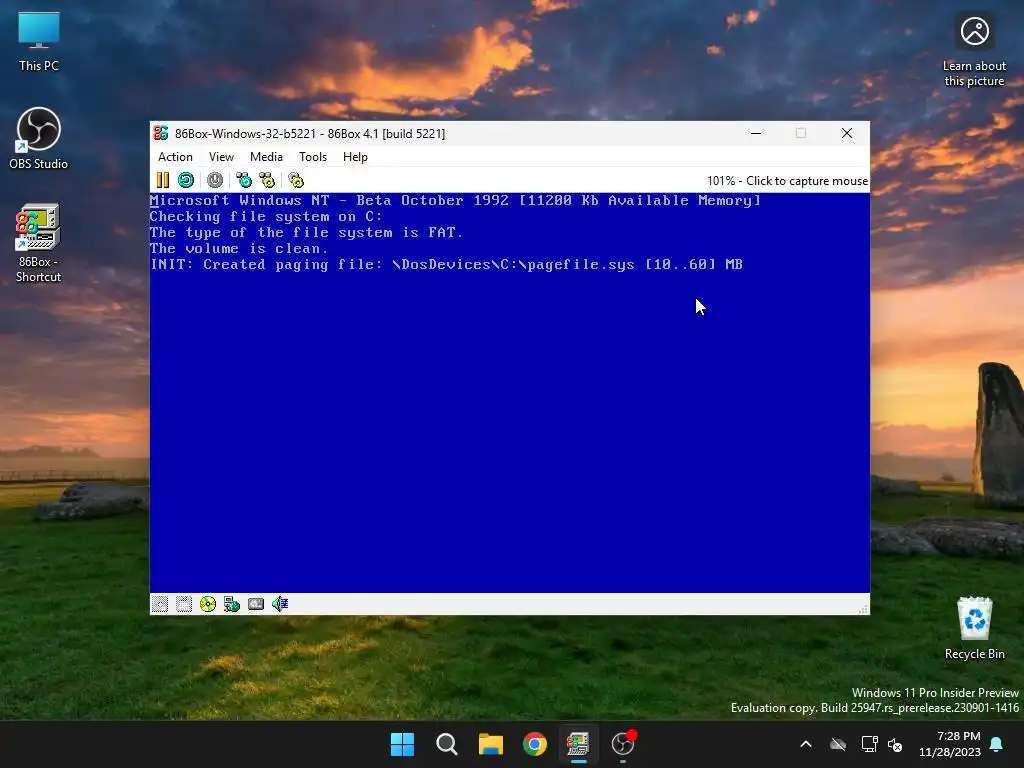Click Learn about this picture icon
This screenshot has height=768, width=1024.
click(974, 50)
